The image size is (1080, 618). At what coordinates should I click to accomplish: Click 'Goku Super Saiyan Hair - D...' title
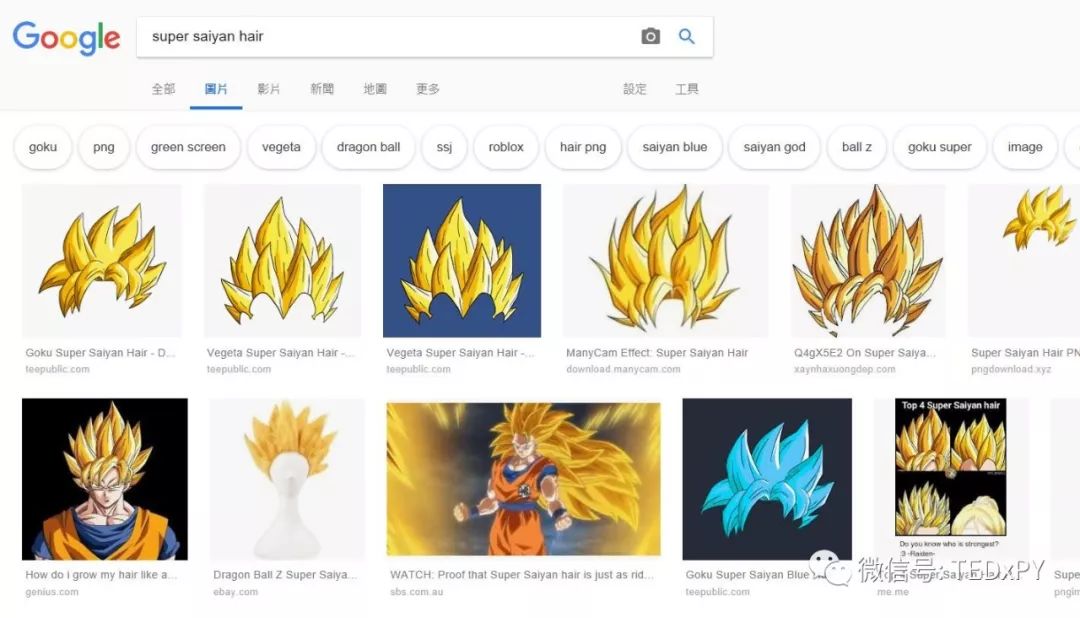pos(100,353)
